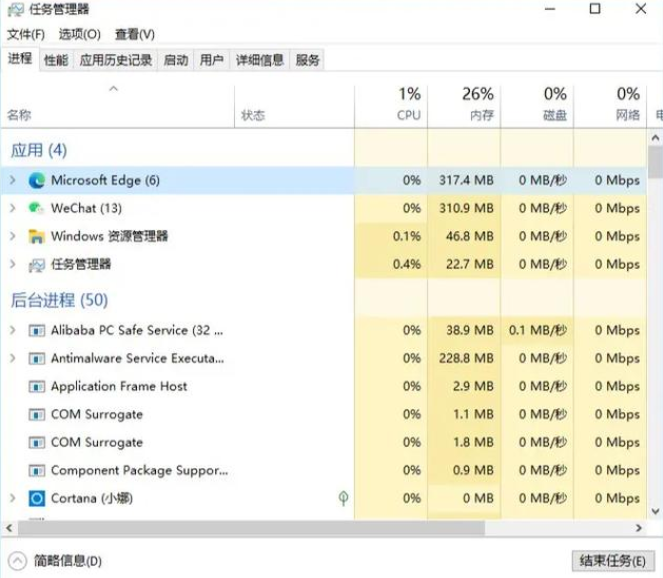Click the Windows 资源管理器 folder icon
Image resolution: width=663 pixels, height=578 pixels.
[36, 236]
